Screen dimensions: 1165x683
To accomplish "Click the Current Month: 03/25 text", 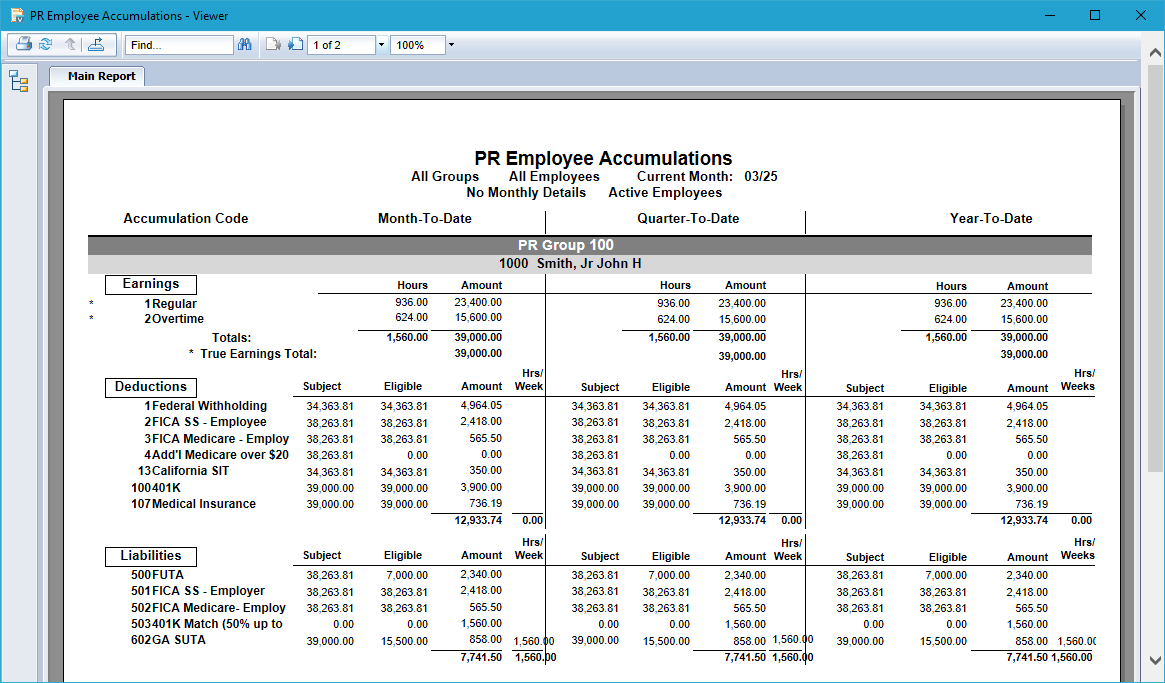I will click(x=707, y=177).
